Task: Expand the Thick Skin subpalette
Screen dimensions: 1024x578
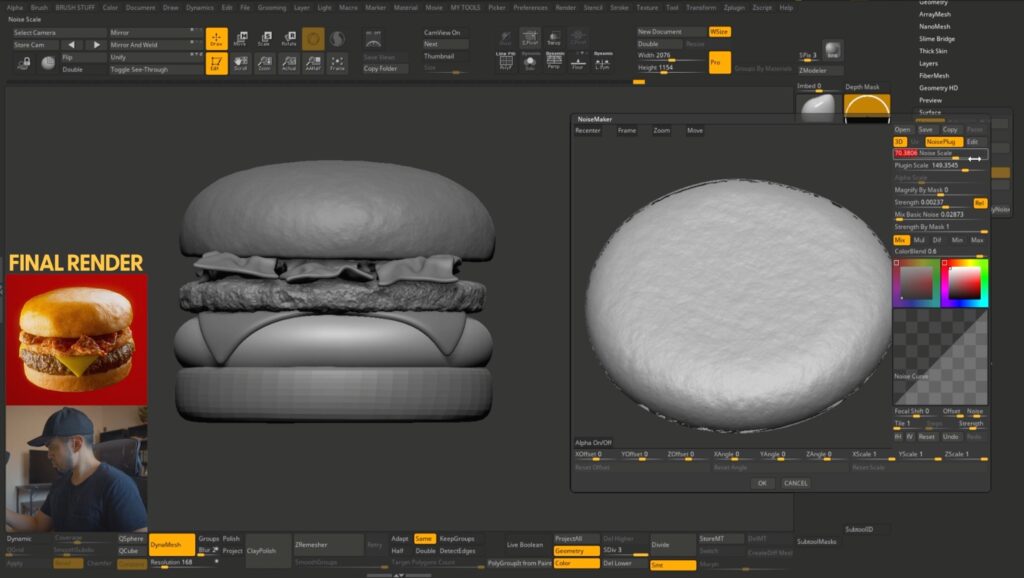Action: point(933,51)
